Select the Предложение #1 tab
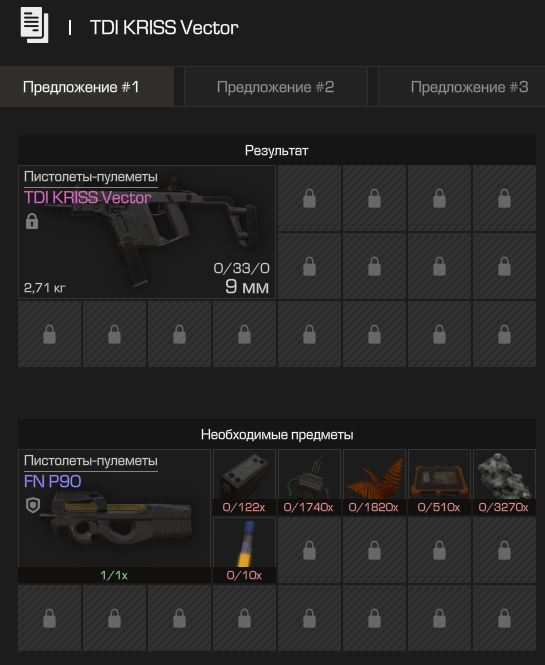Image resolution: width=545 pixels, height=665 pixels. (x=87, y=87)
